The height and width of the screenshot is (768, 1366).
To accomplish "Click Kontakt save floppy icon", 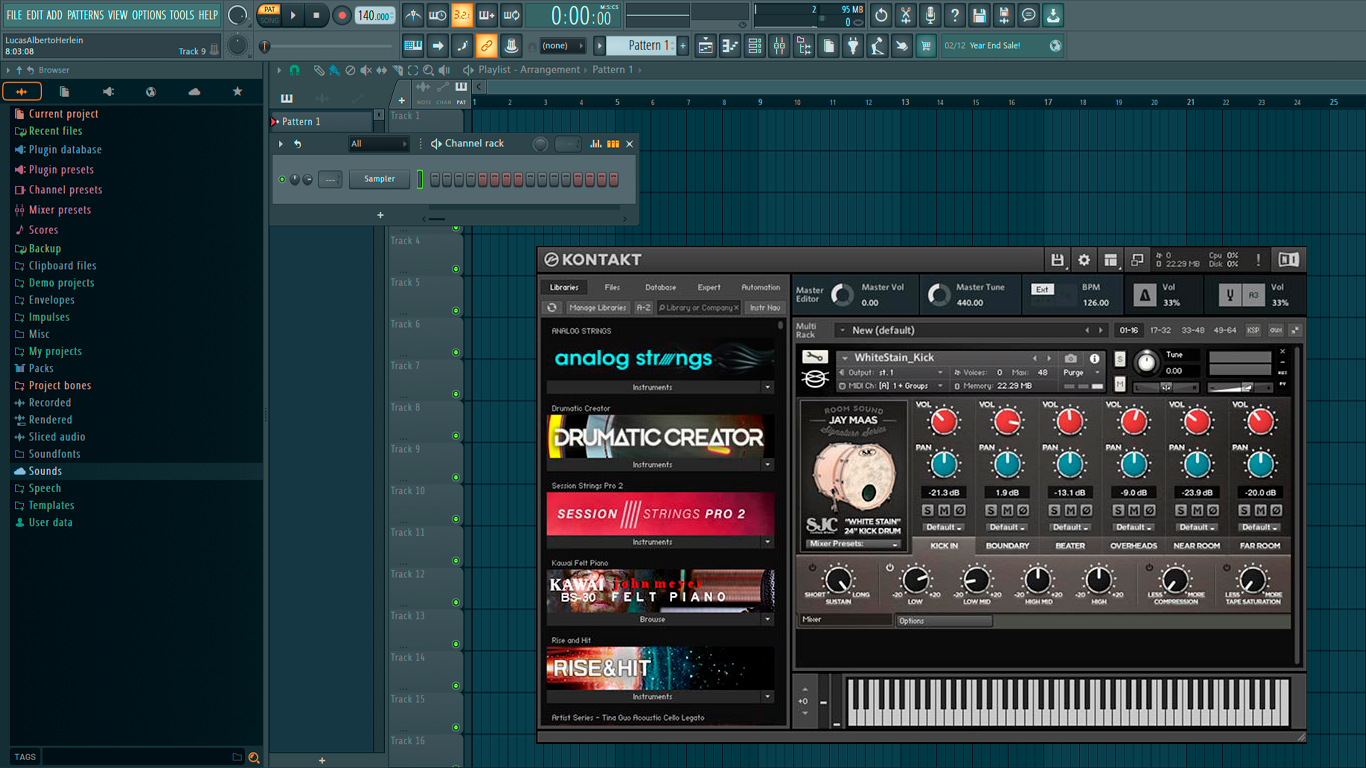I will click(1057, 260).
